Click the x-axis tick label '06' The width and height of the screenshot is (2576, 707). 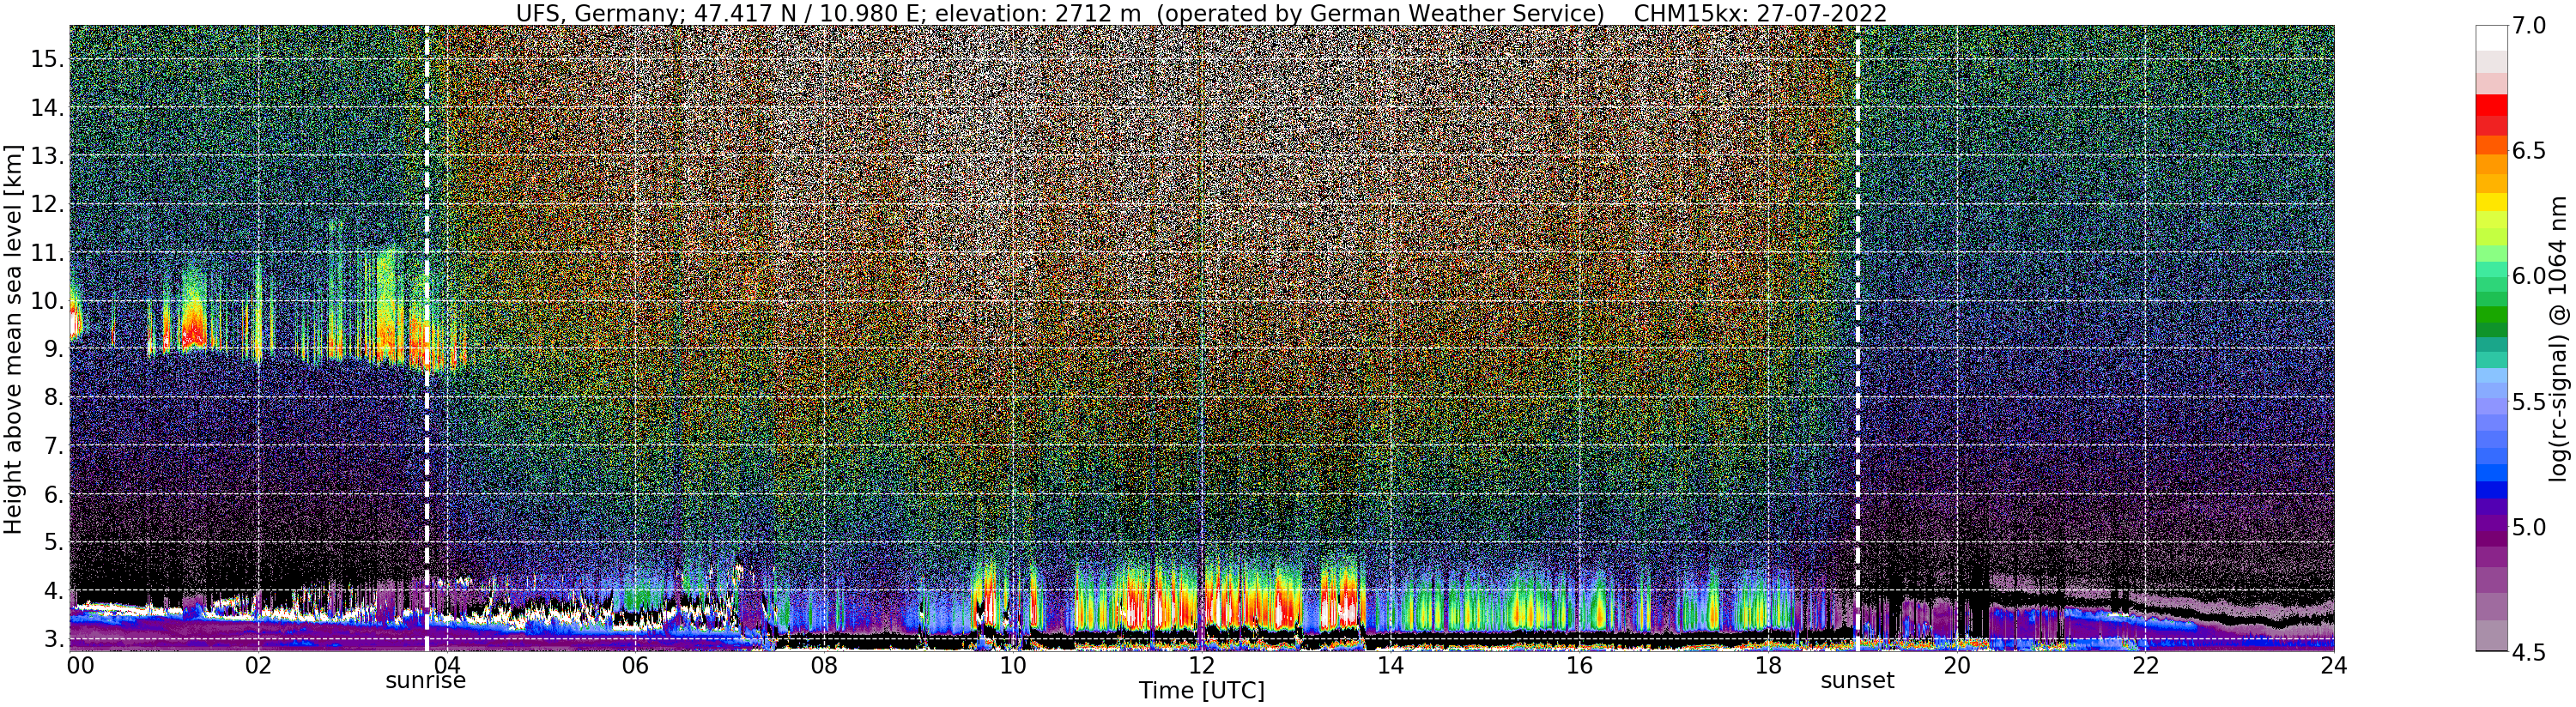(x=635, y=666)
